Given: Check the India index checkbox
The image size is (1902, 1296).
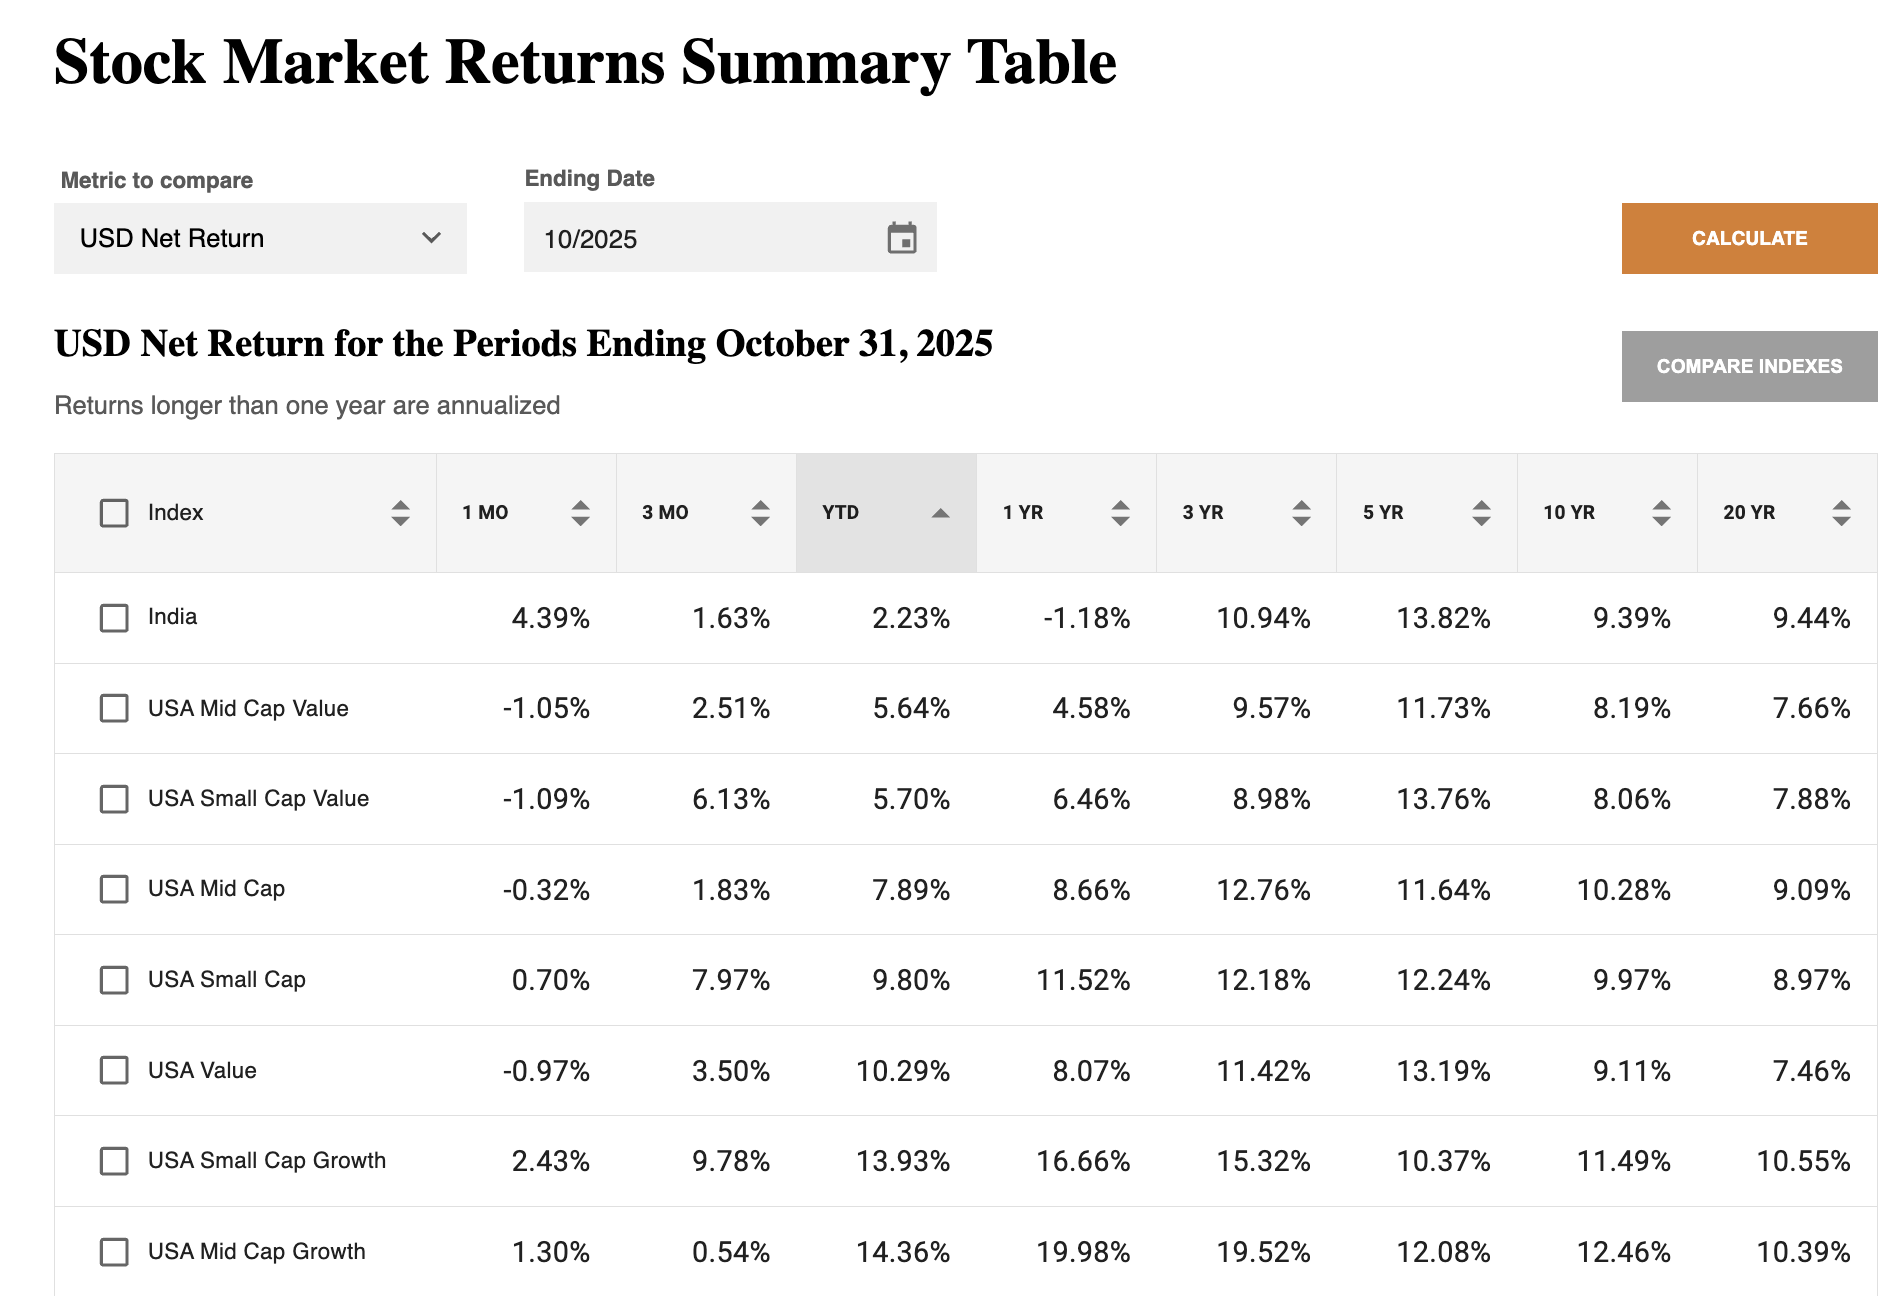Looking at the screenshot, I should click(x=114, y=618).
